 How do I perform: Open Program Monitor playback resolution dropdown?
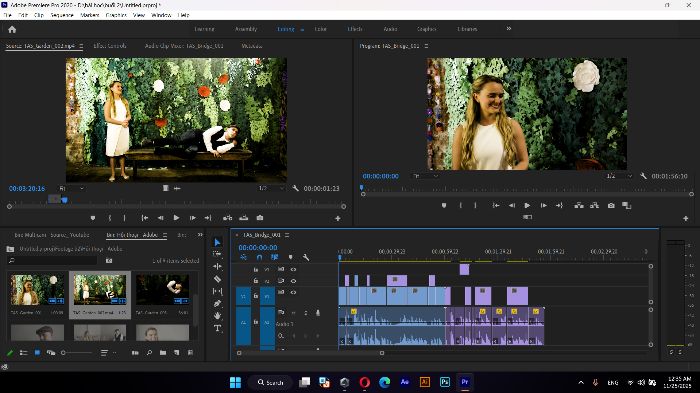coord(619,176)
